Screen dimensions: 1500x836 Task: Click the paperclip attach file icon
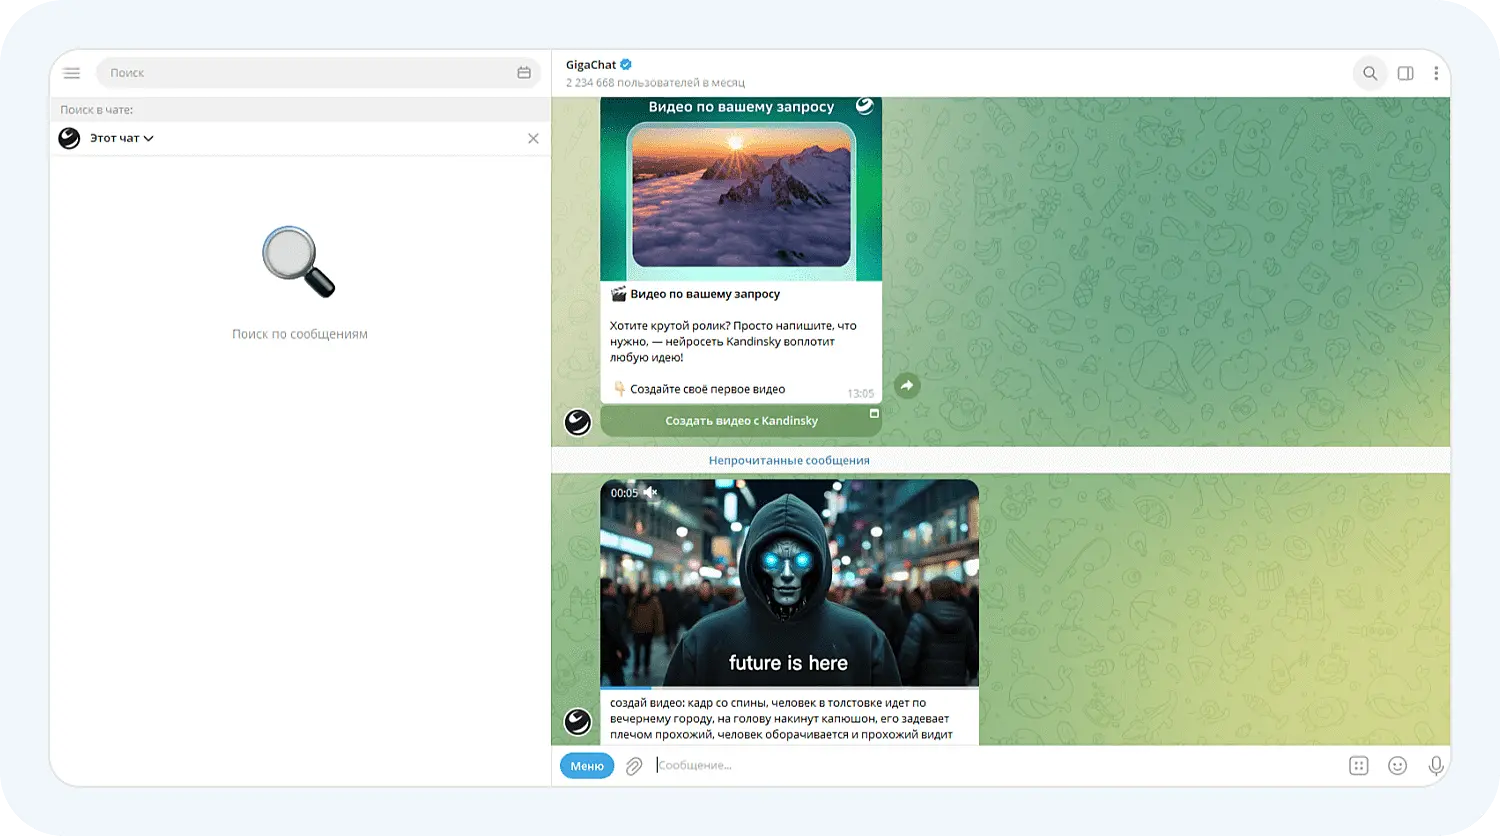634,766
